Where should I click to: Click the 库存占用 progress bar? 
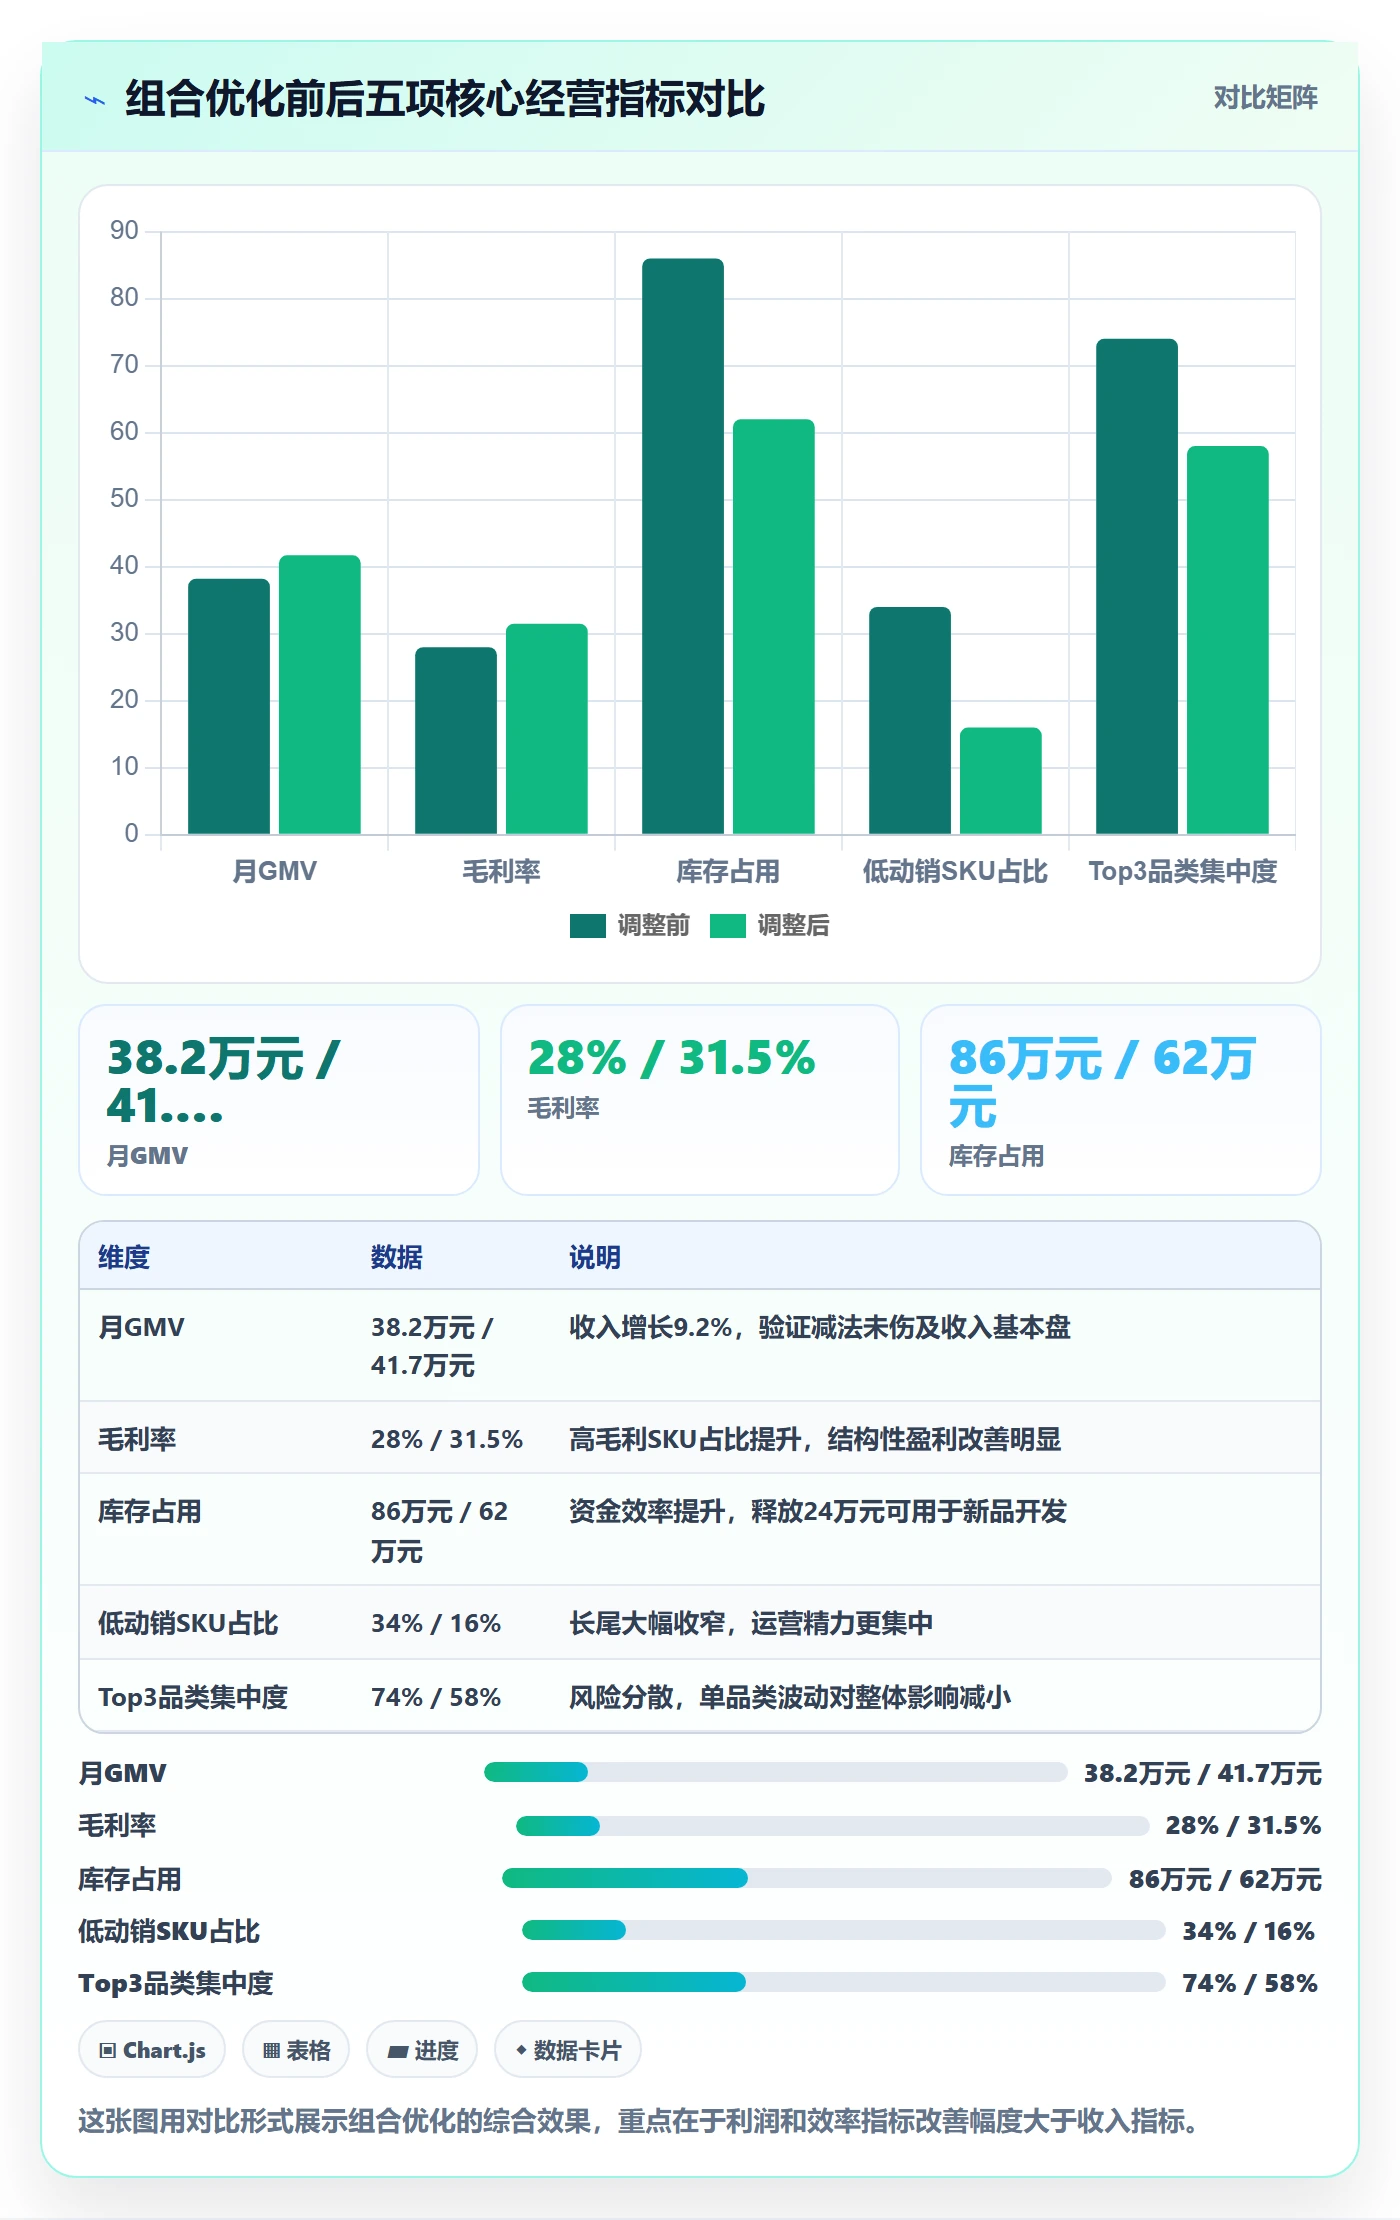click(807, 1878)
